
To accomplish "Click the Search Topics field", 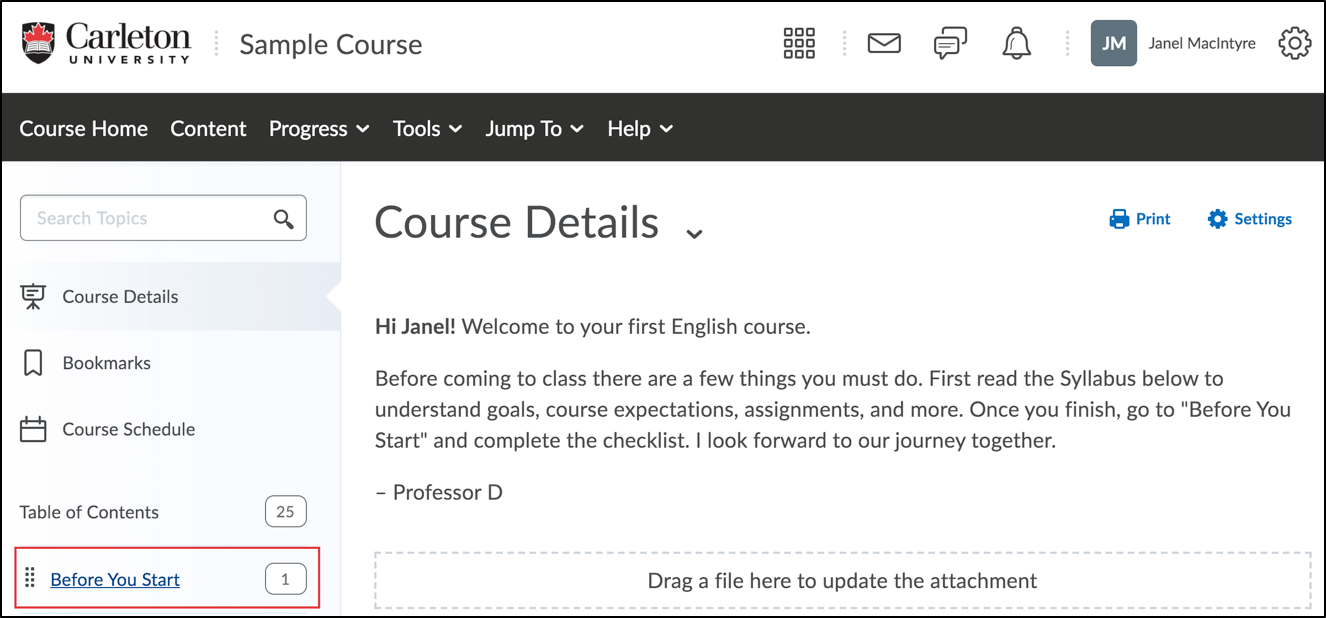I will click(x=145, y=219).
